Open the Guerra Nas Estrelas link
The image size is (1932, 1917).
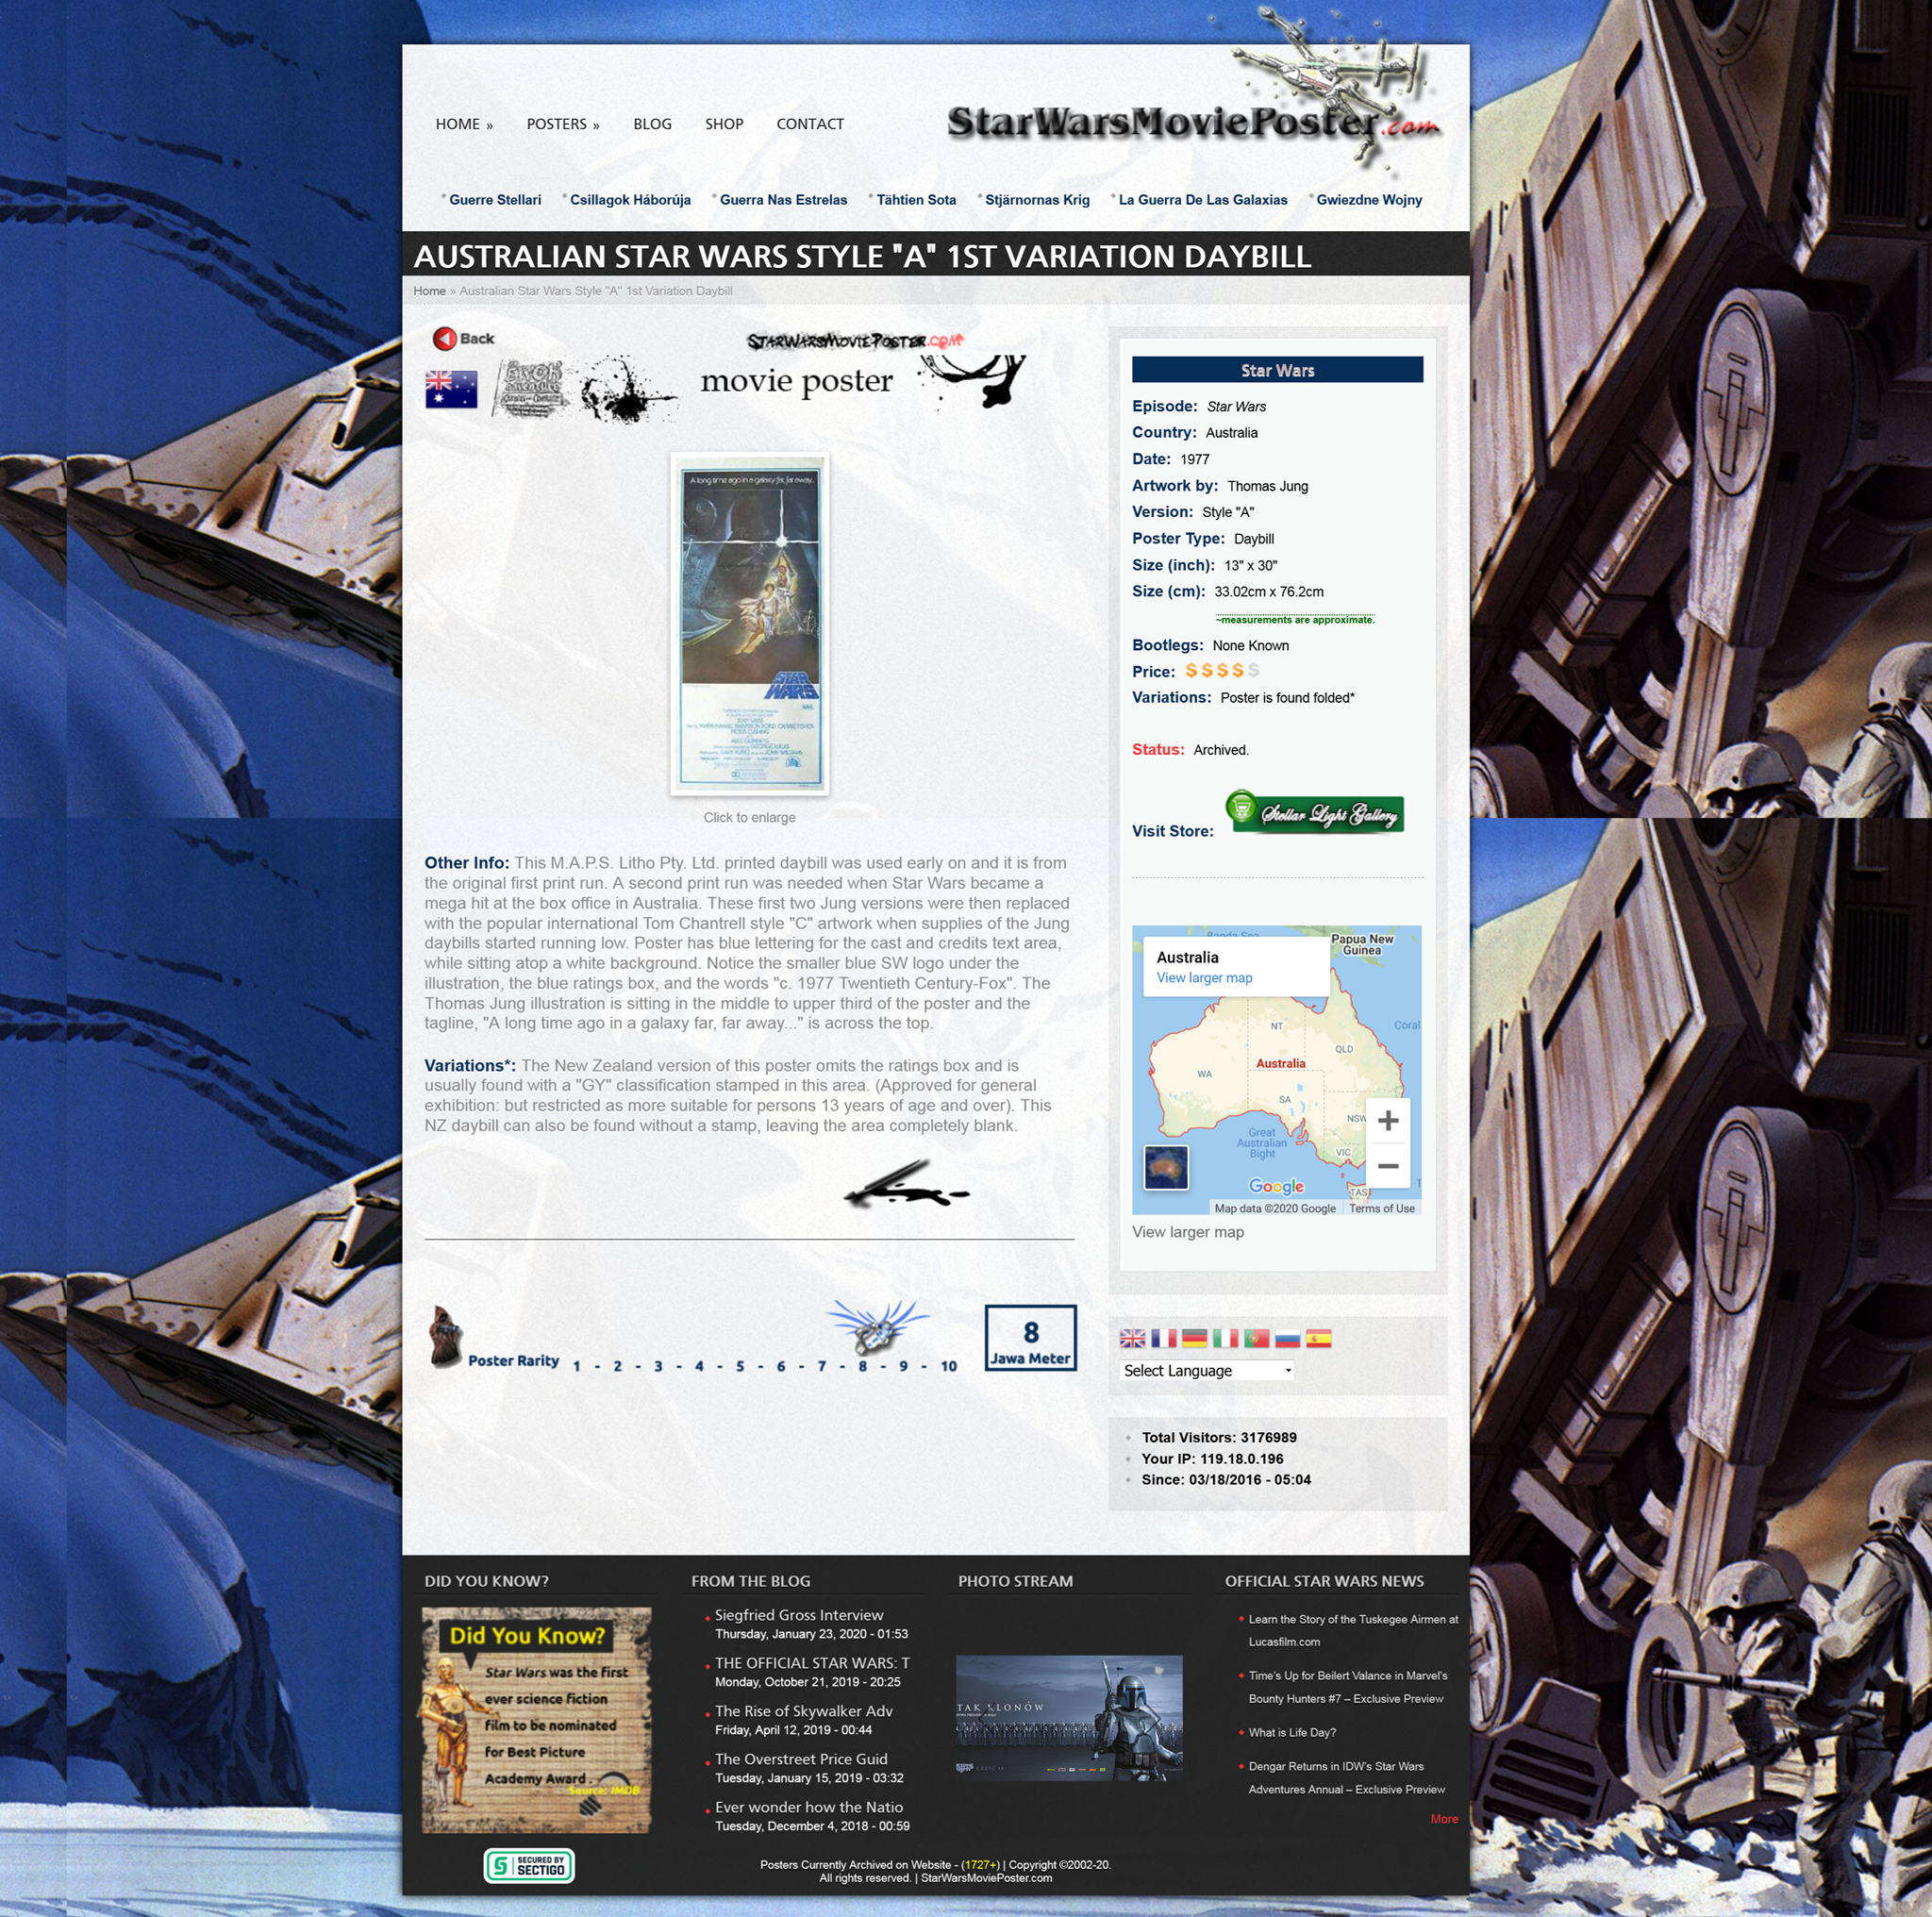(783, 200)
